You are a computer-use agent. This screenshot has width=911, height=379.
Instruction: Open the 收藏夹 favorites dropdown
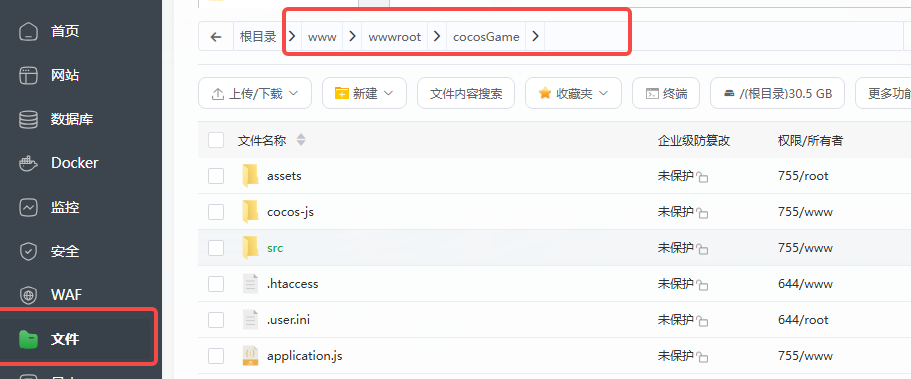pyautogui.click(x=573, y=93)
